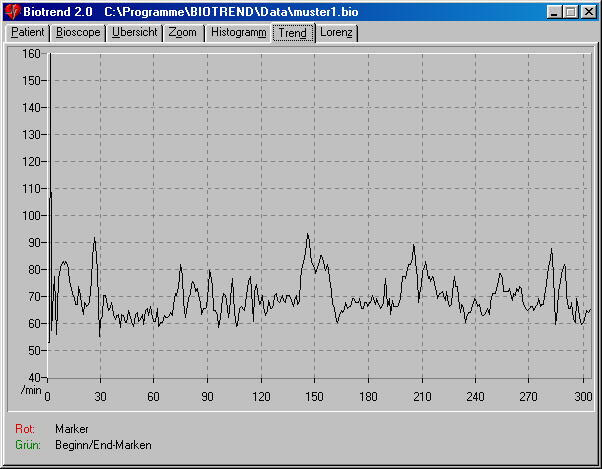Show the Histogramm tab
Screen dimensions: 602x469
tap(238, 33)
